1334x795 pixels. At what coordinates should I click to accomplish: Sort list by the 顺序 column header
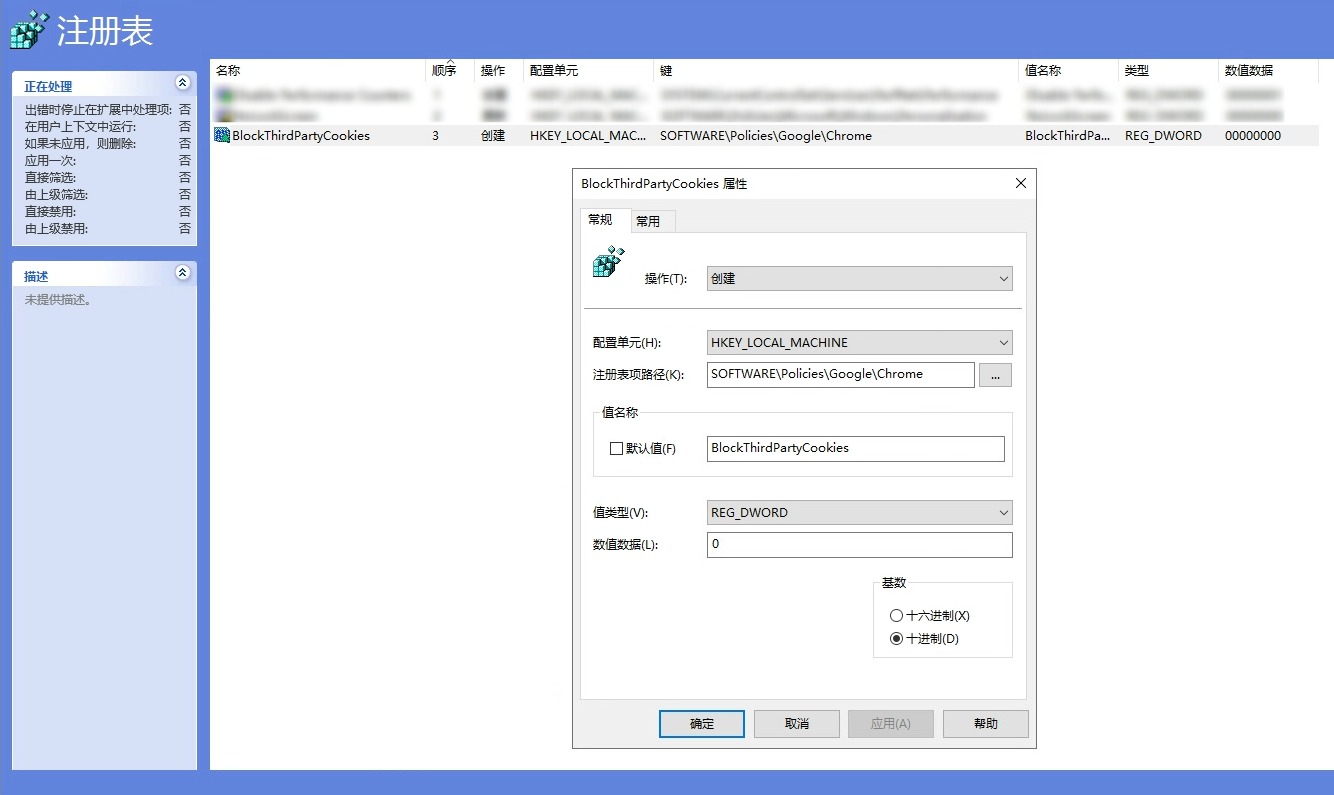click(x=444, y=71)
